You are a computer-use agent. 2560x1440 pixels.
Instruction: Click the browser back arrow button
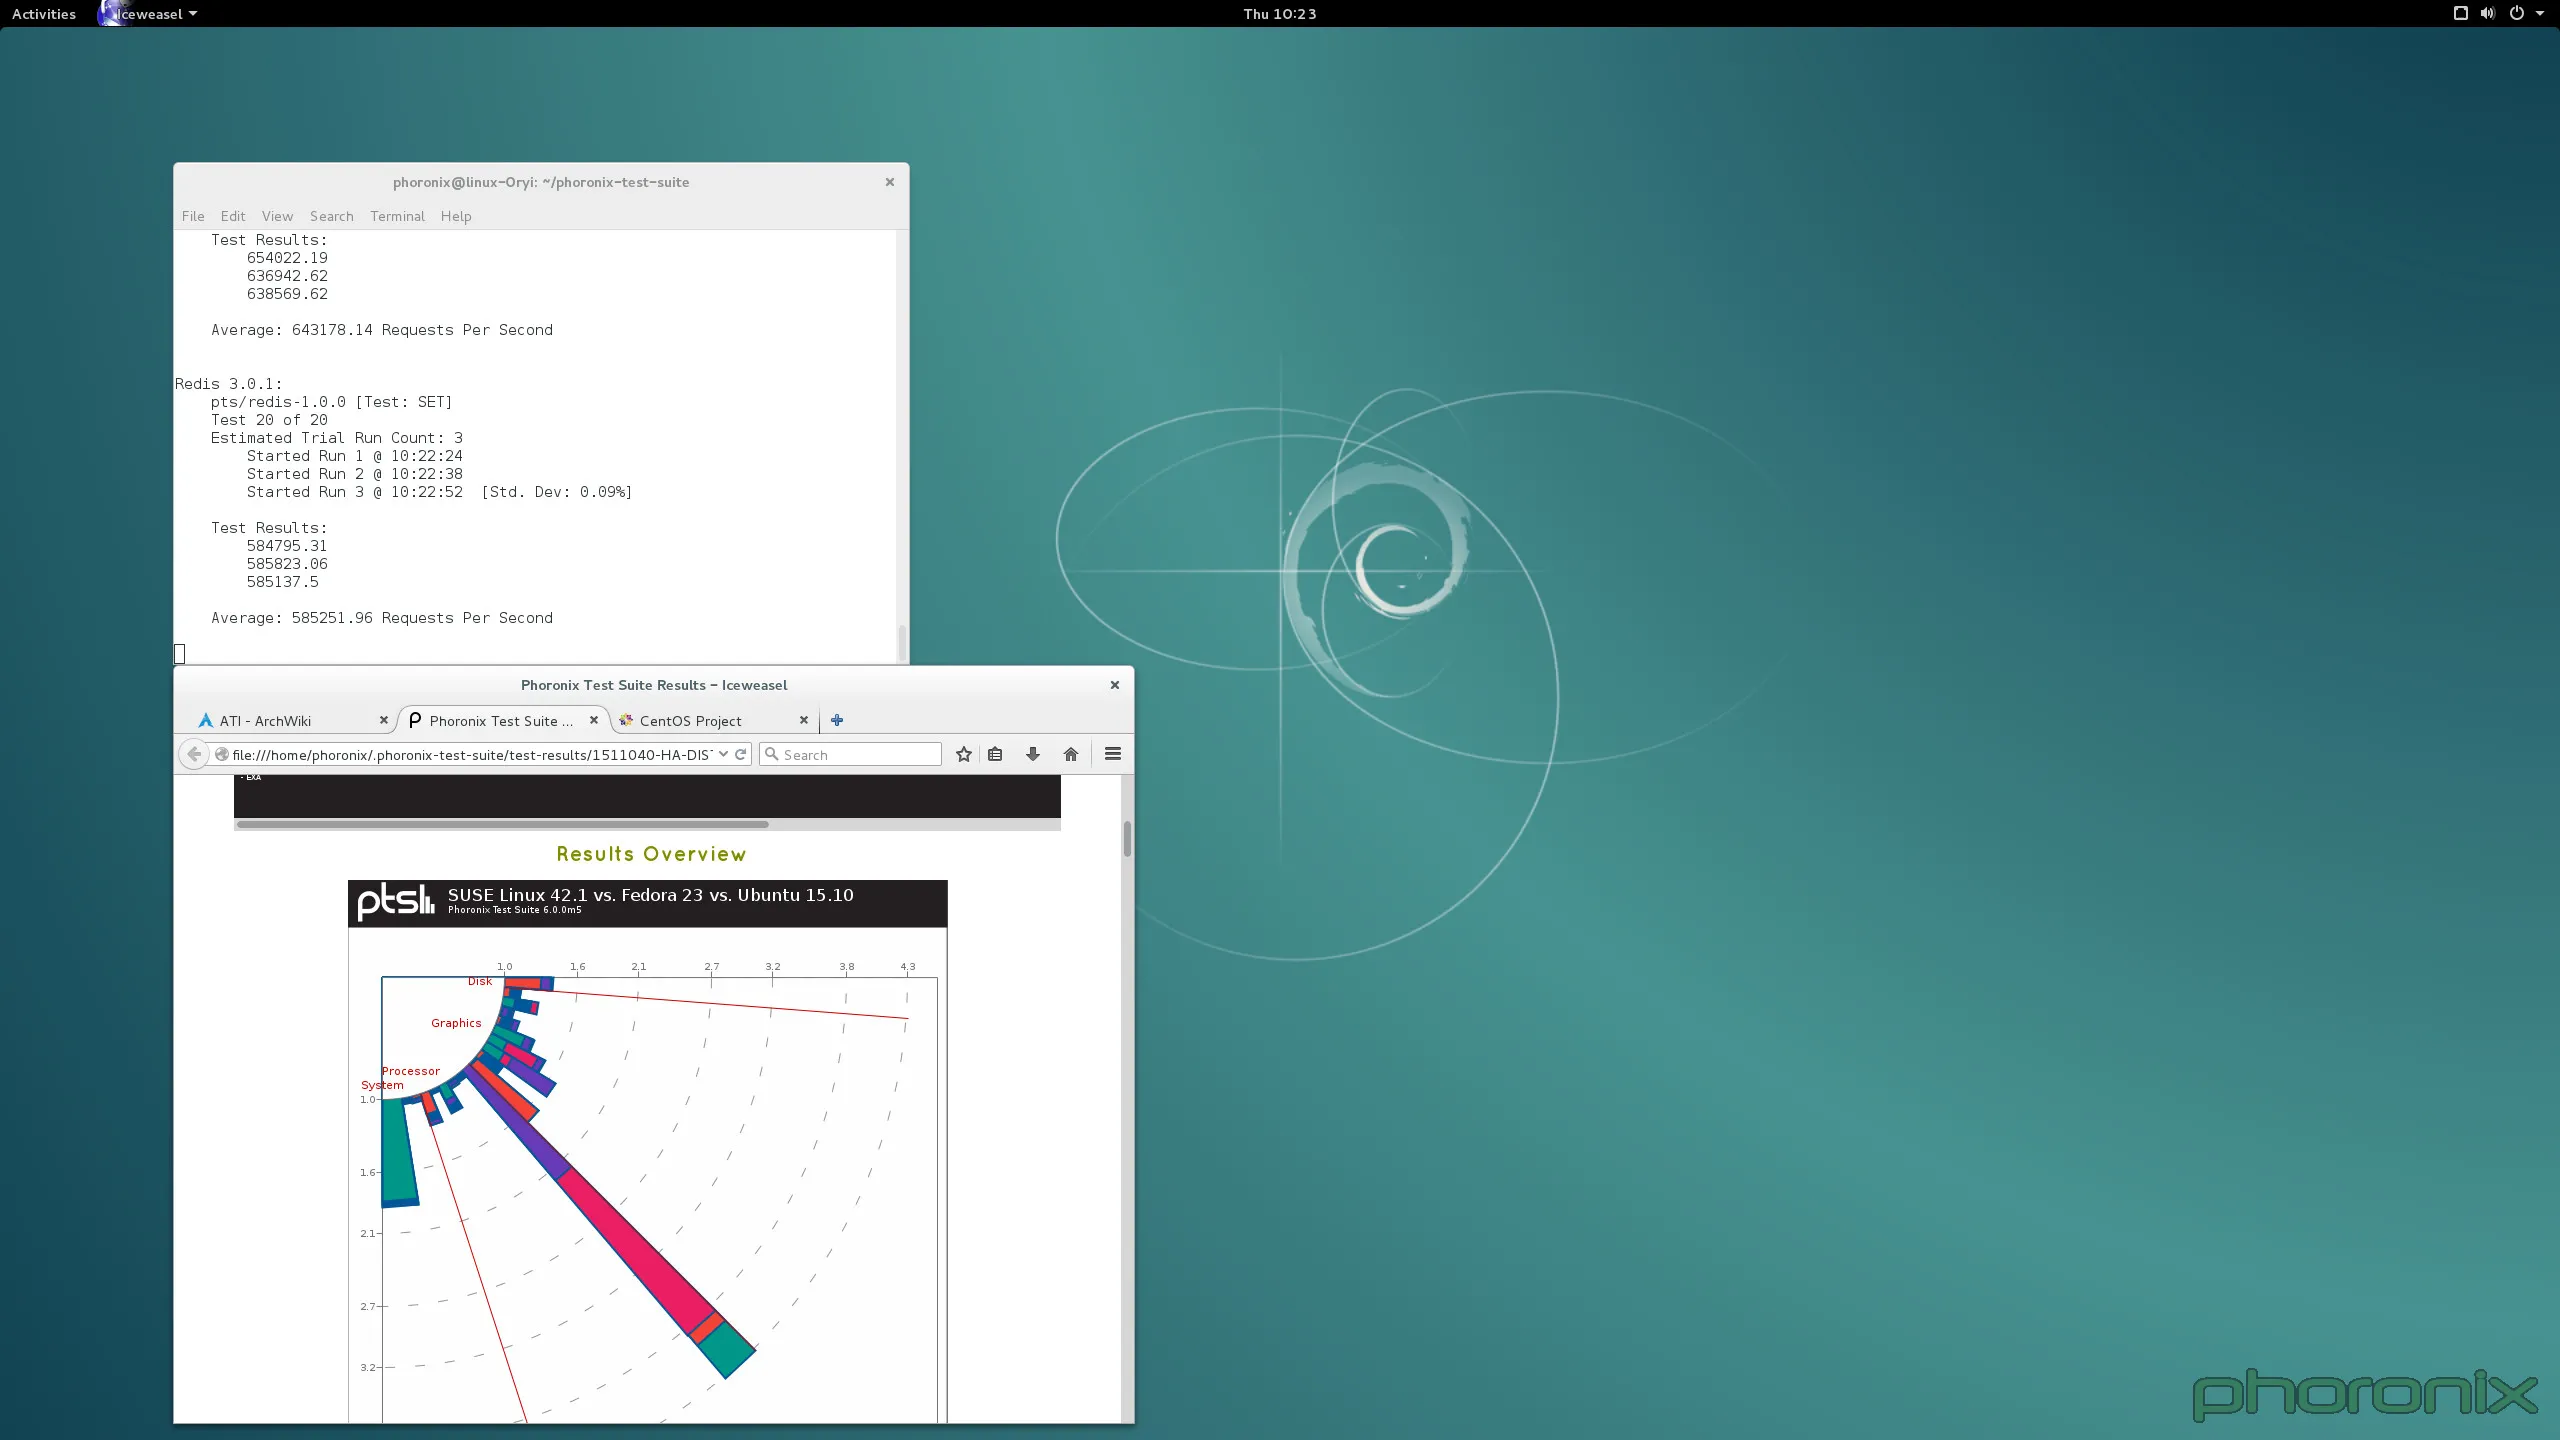pos(194,754)
